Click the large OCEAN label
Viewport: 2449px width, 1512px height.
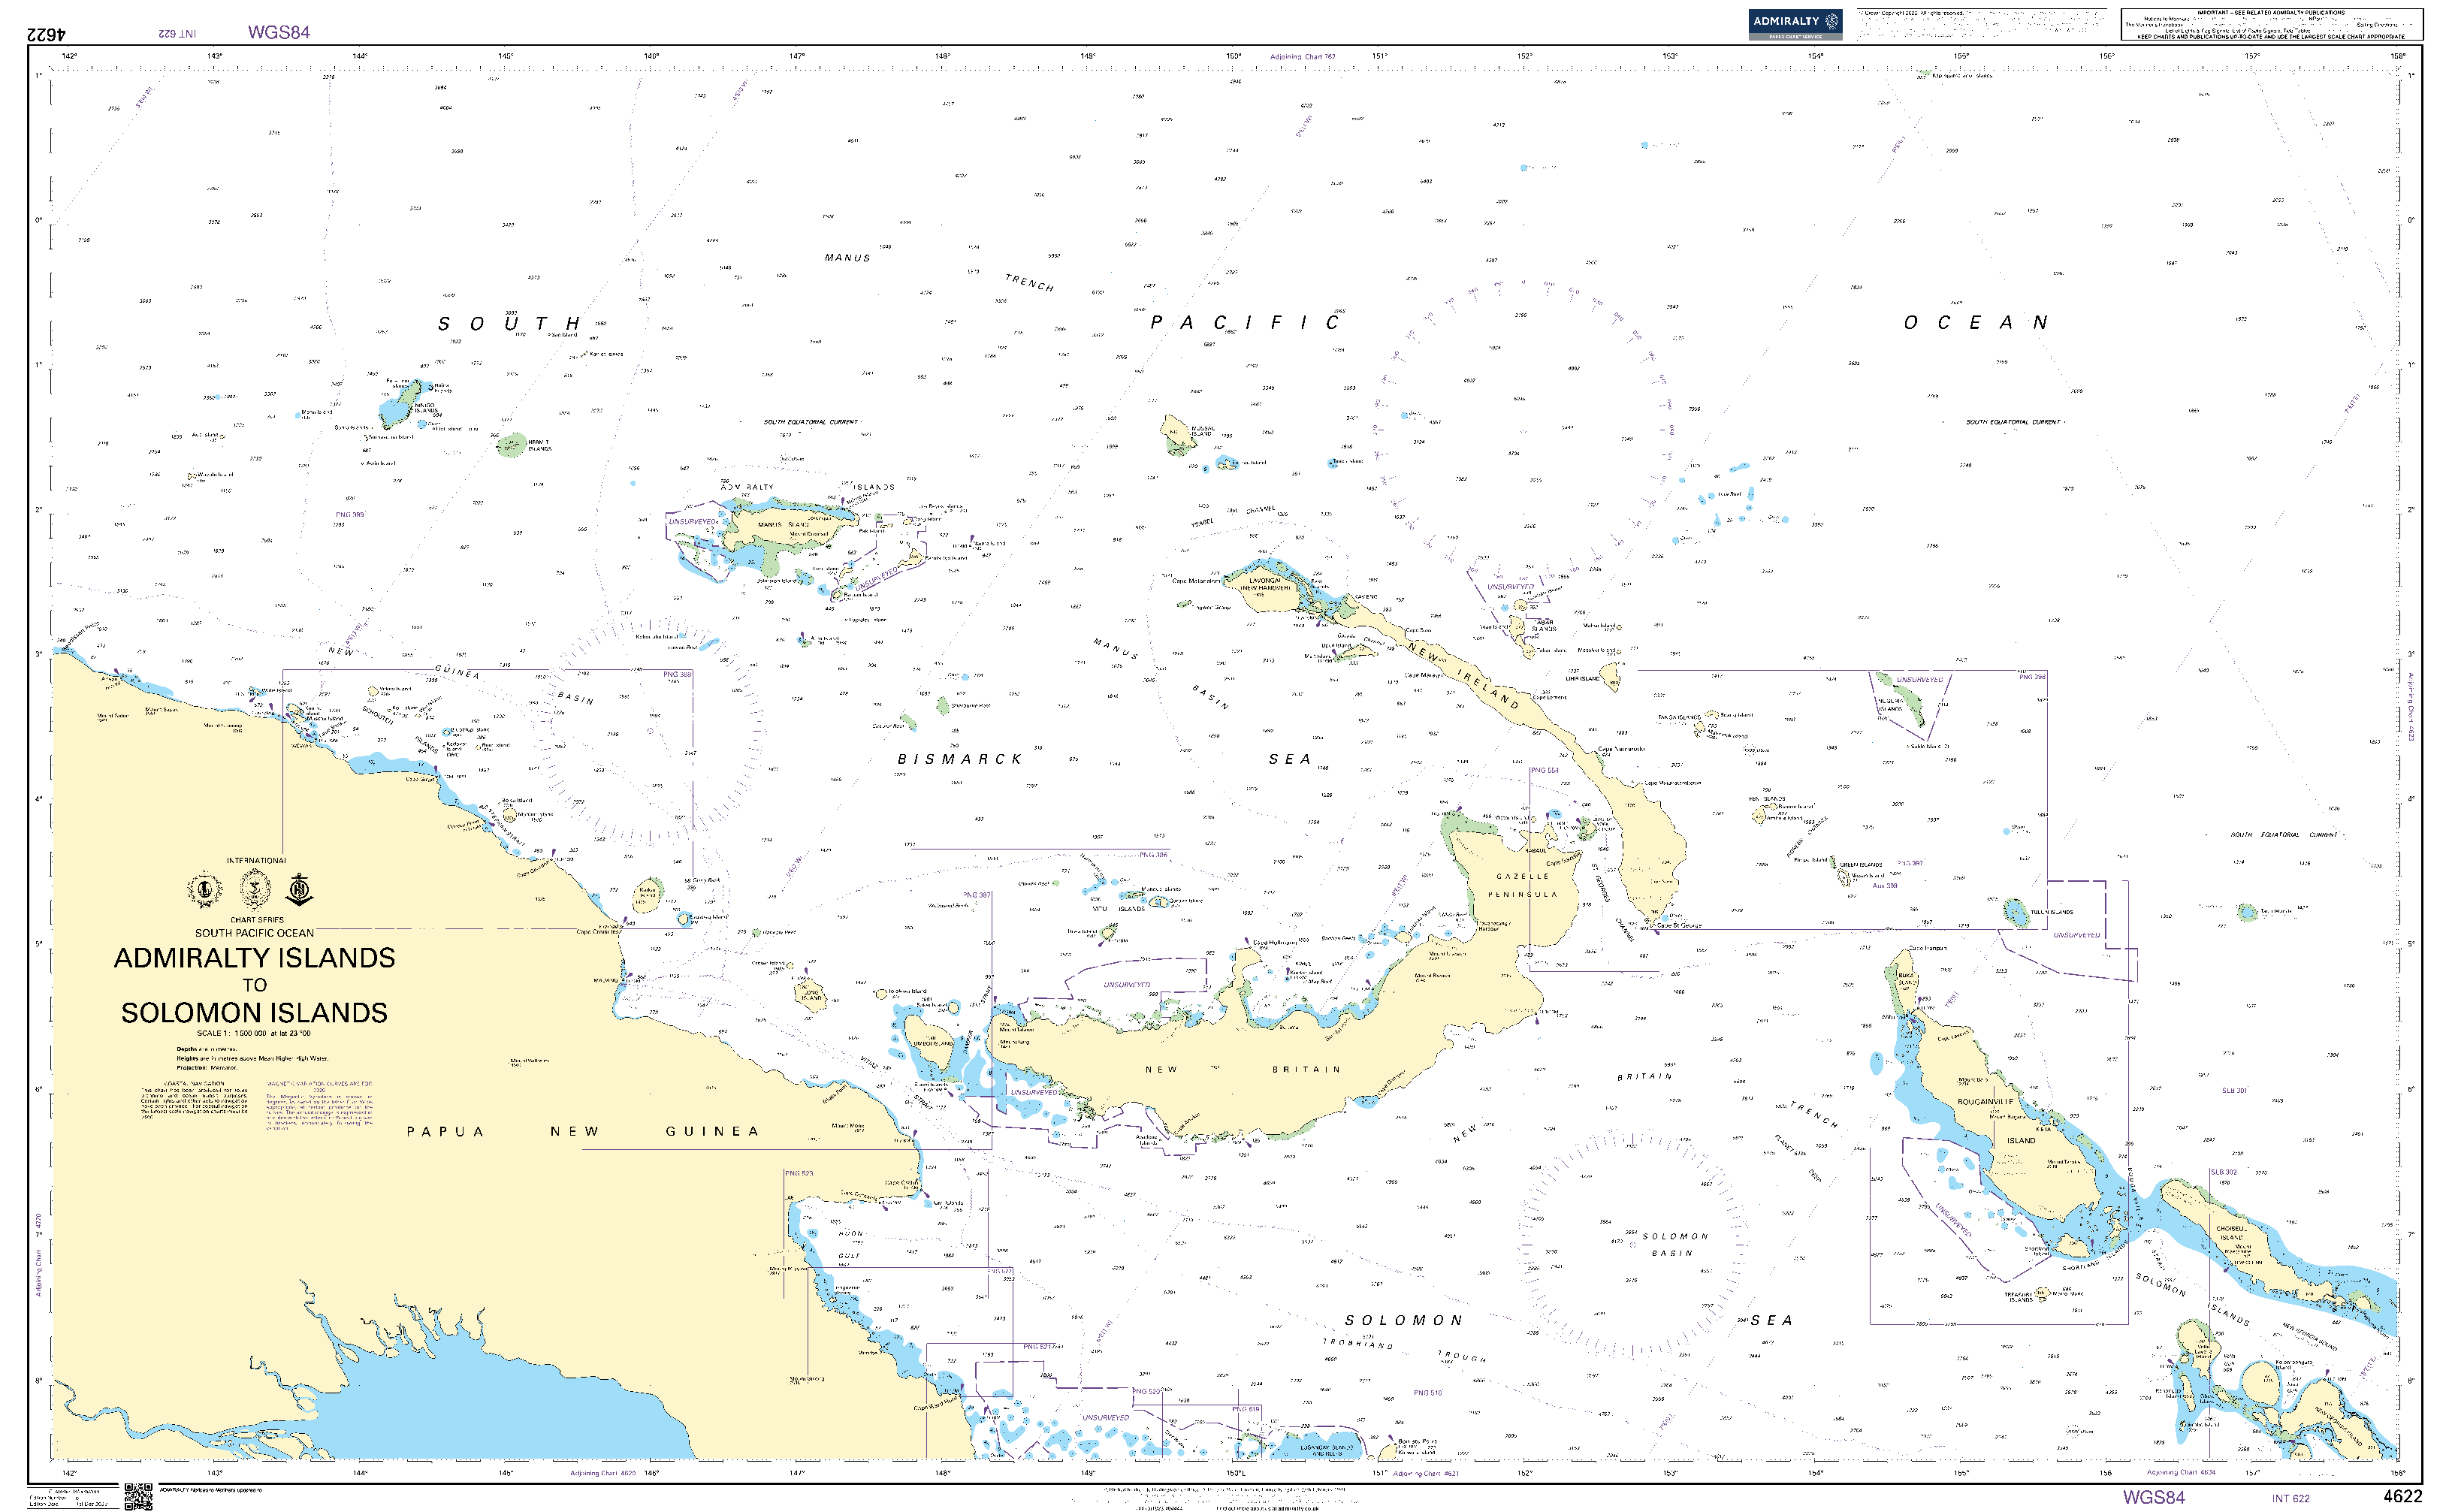click(x=1976, y=323)
